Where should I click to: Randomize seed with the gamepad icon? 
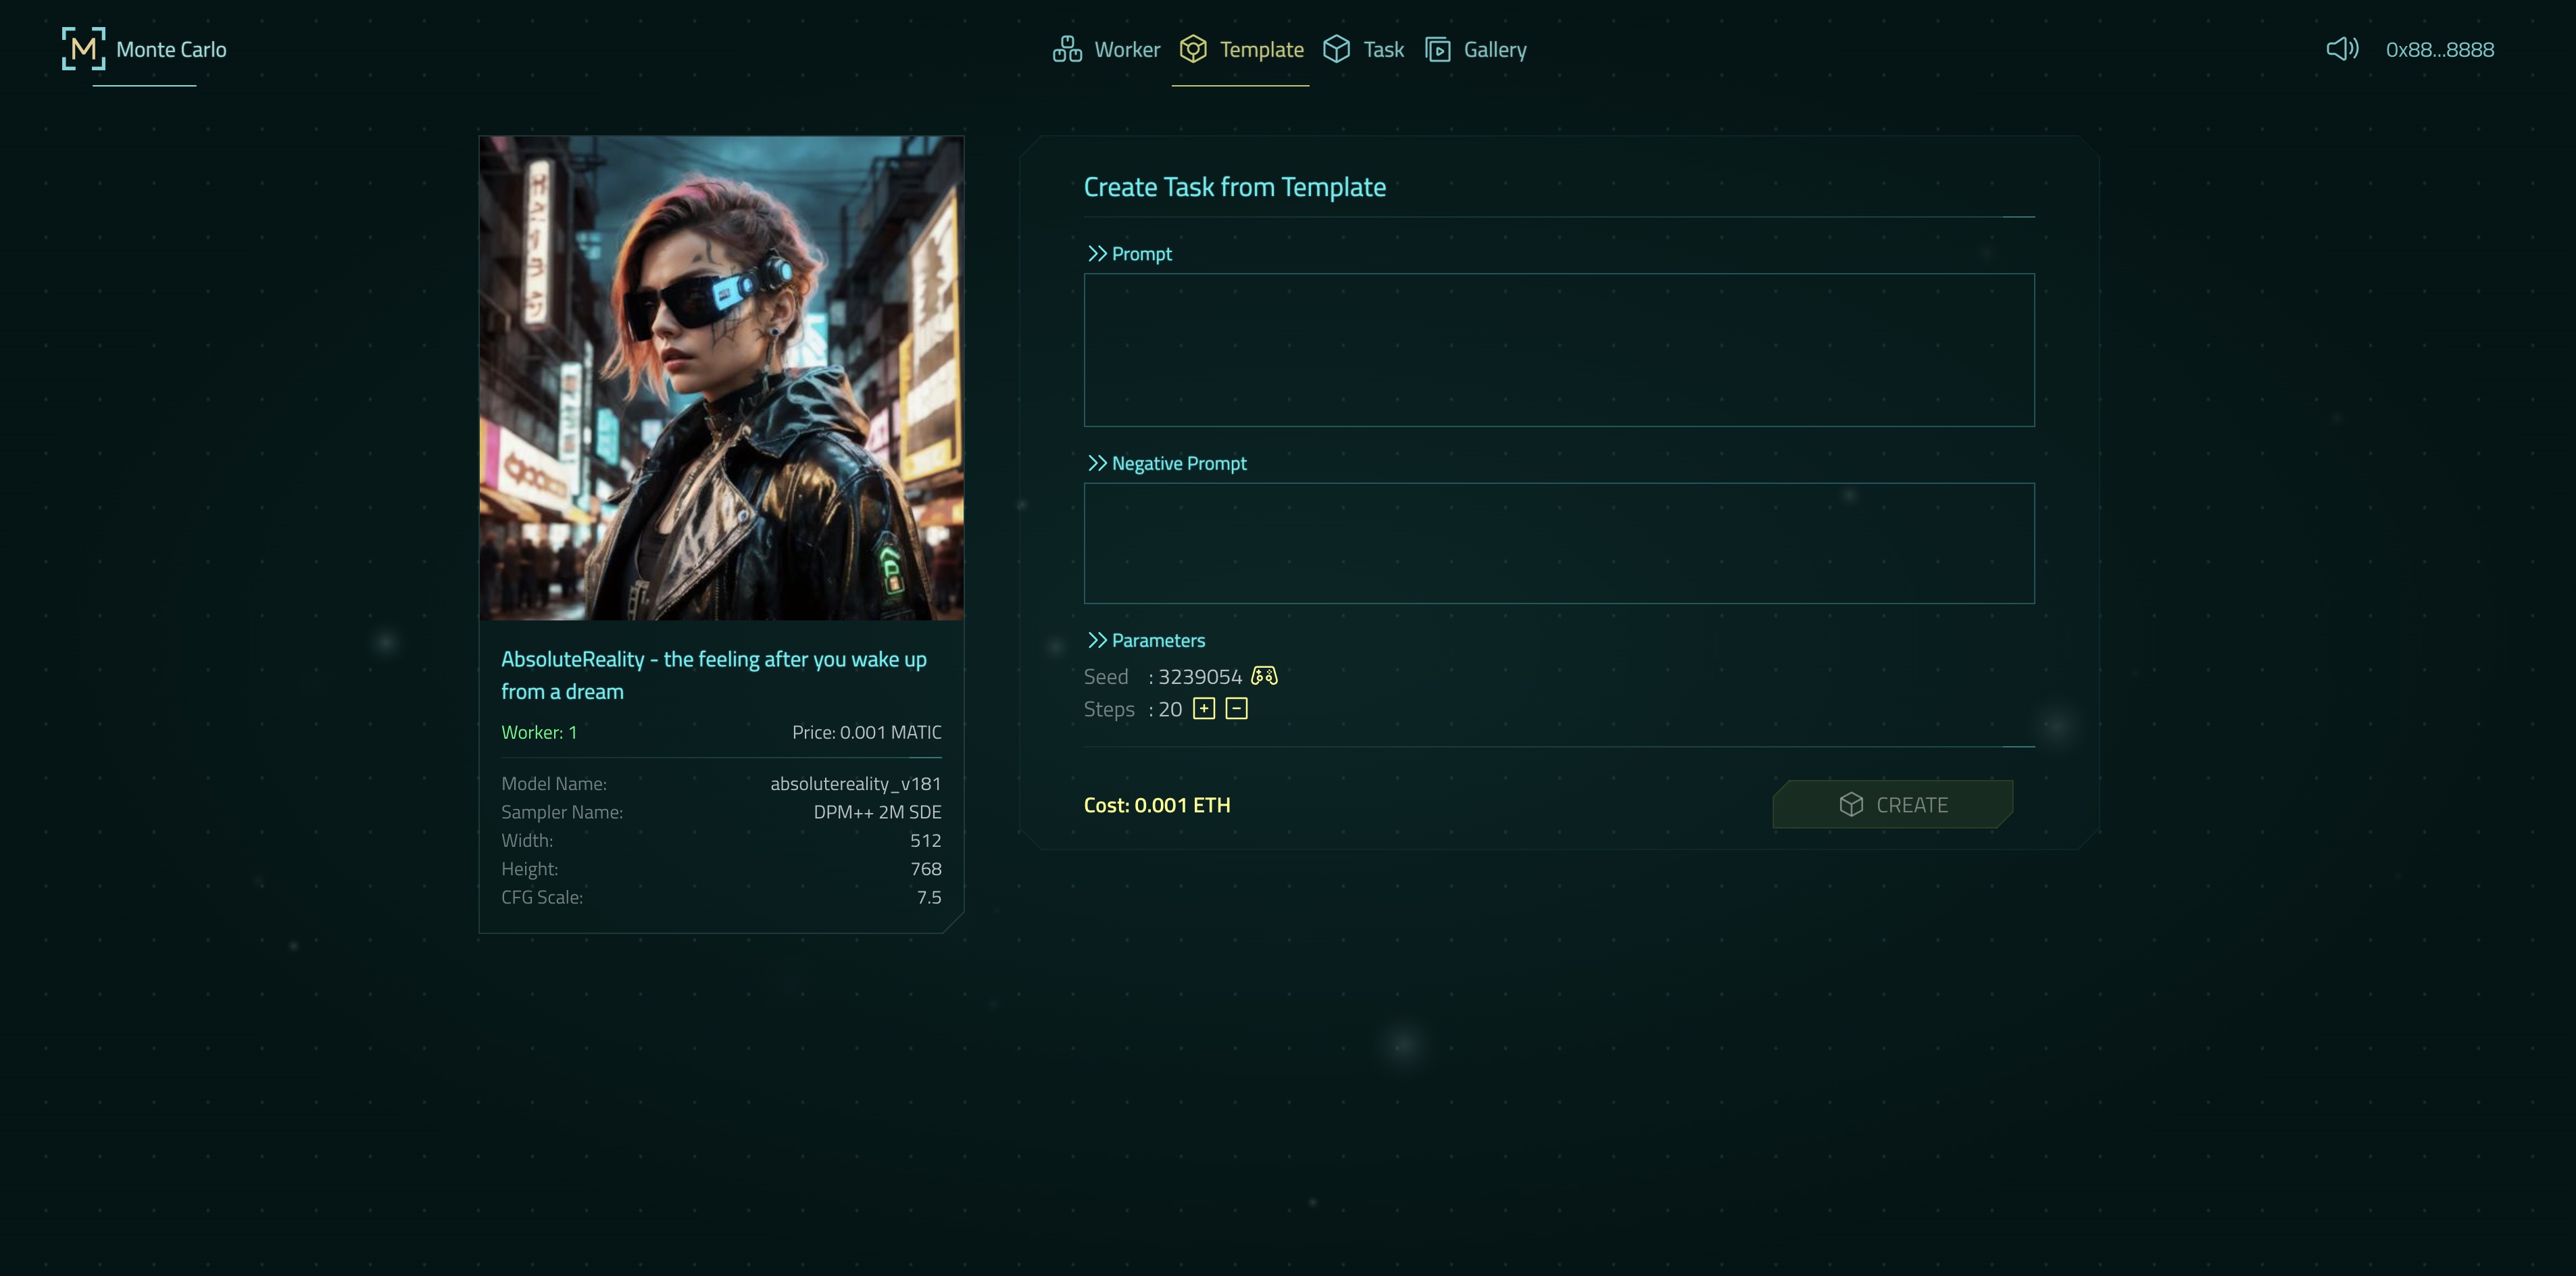click(1264, 676)
